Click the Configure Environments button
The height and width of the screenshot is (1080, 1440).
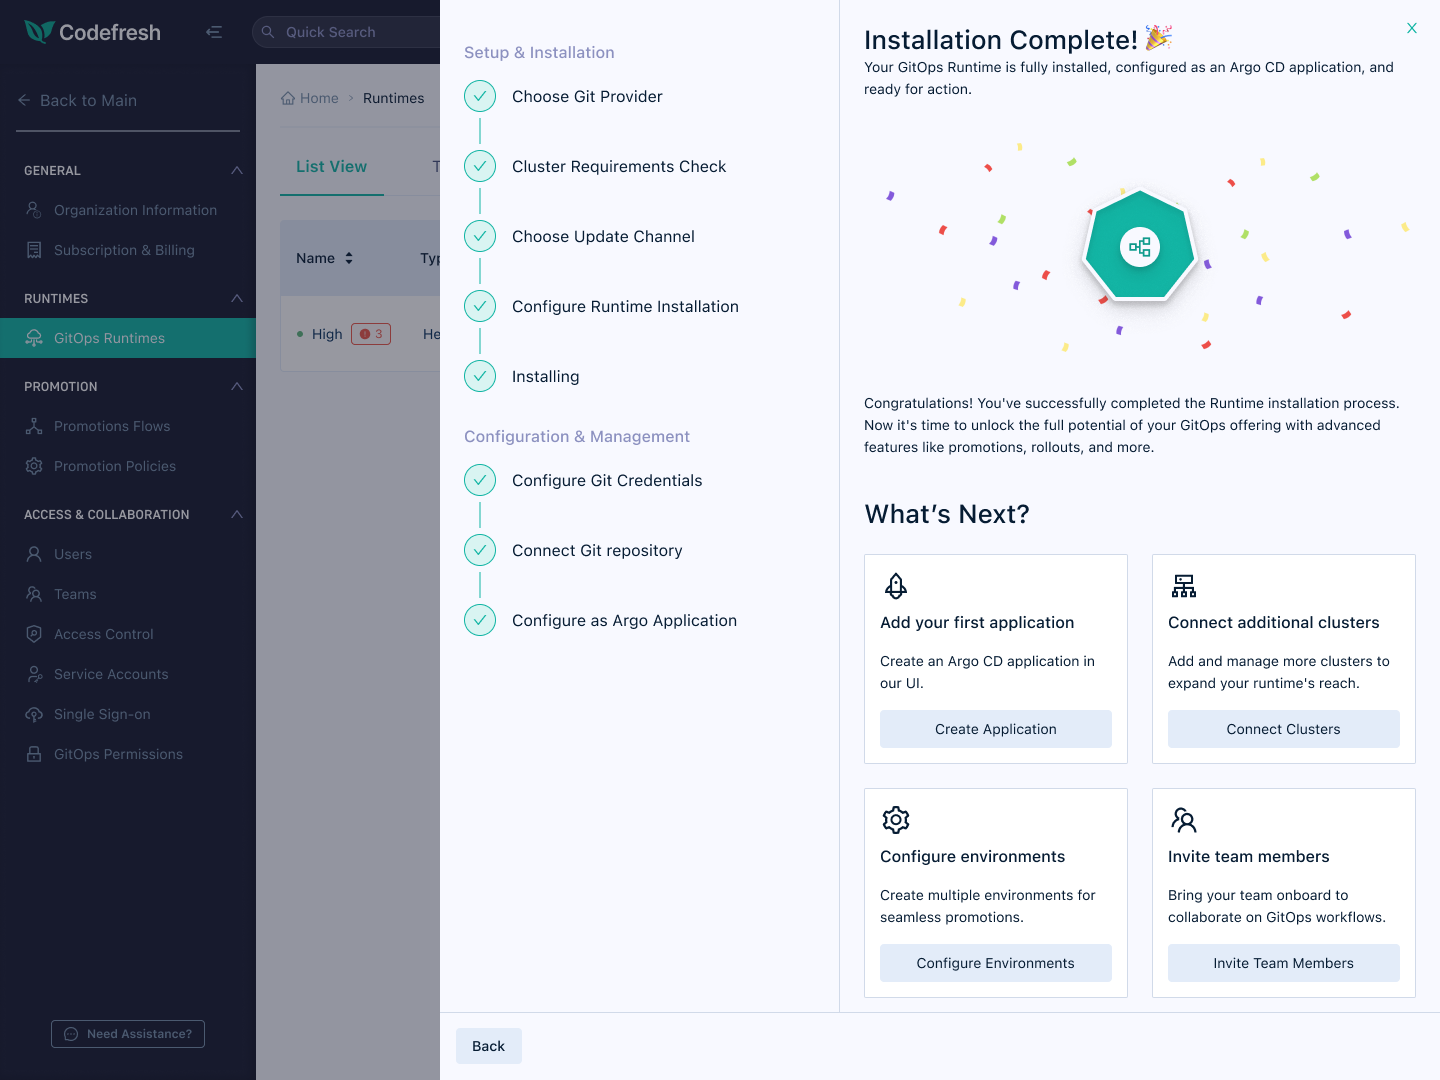pyautogui.click(x=996, y=963)
